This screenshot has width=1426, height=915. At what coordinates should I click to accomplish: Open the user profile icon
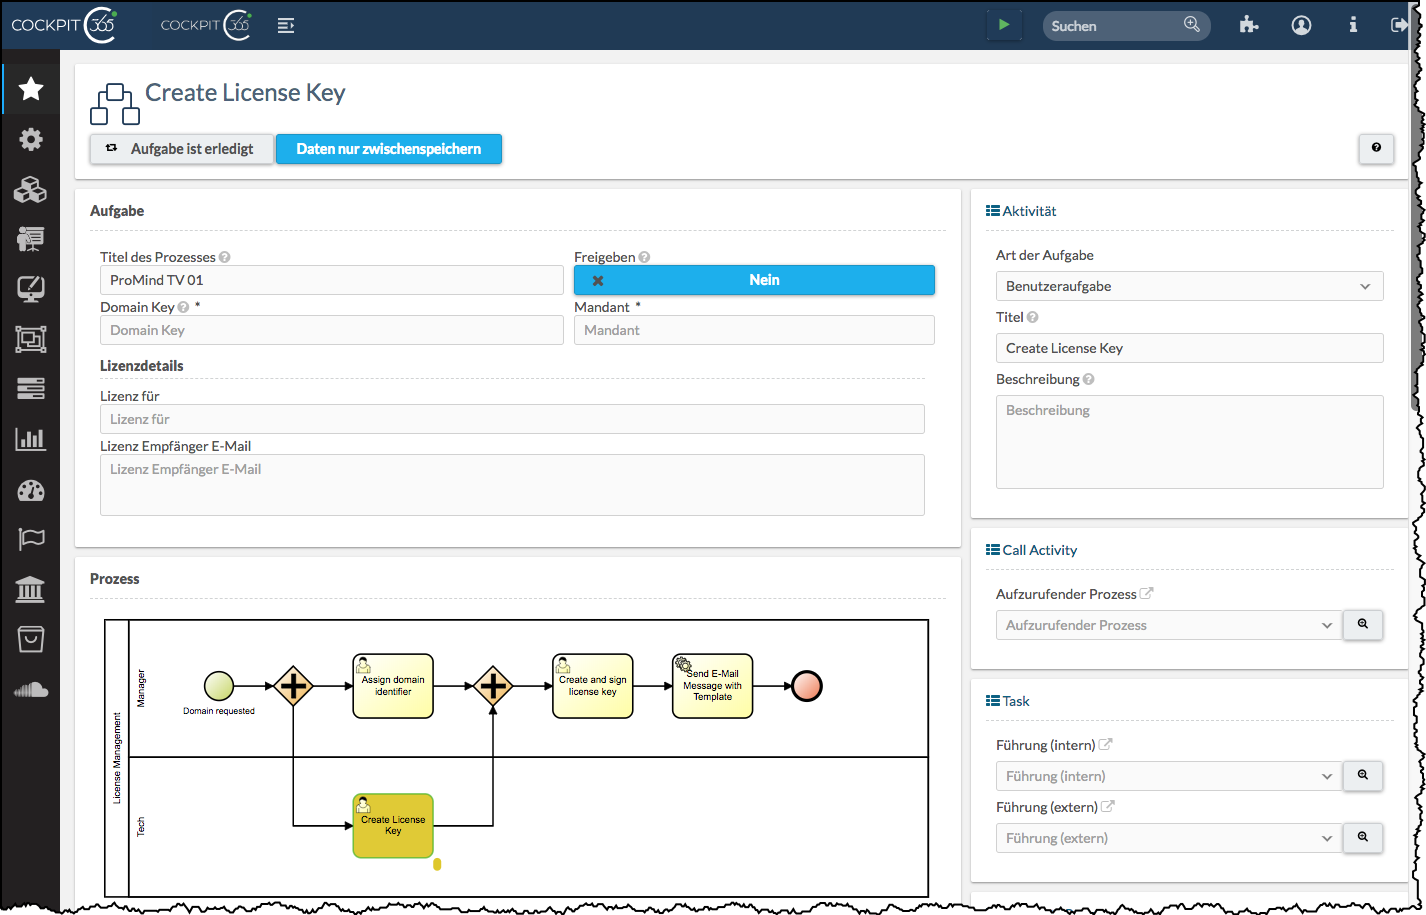(x=1301, y=26)
